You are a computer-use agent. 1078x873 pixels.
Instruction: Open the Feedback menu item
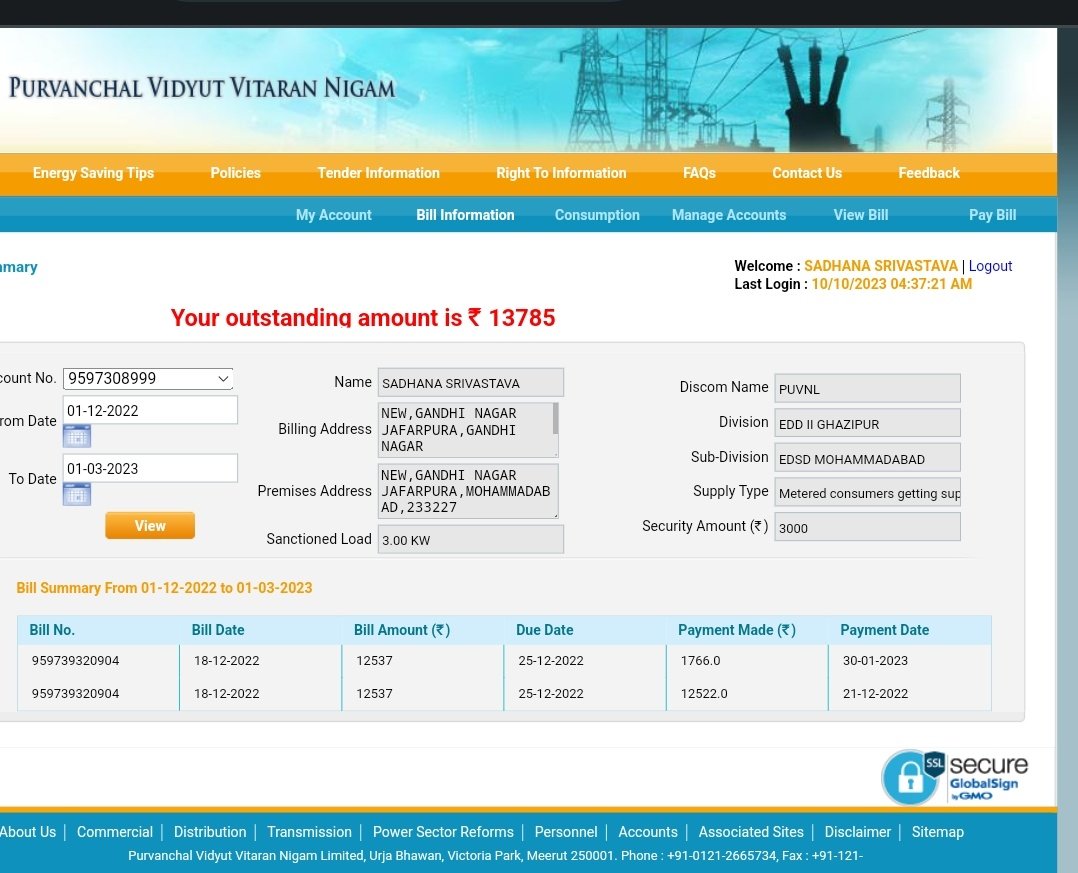(x=929, y=173)
